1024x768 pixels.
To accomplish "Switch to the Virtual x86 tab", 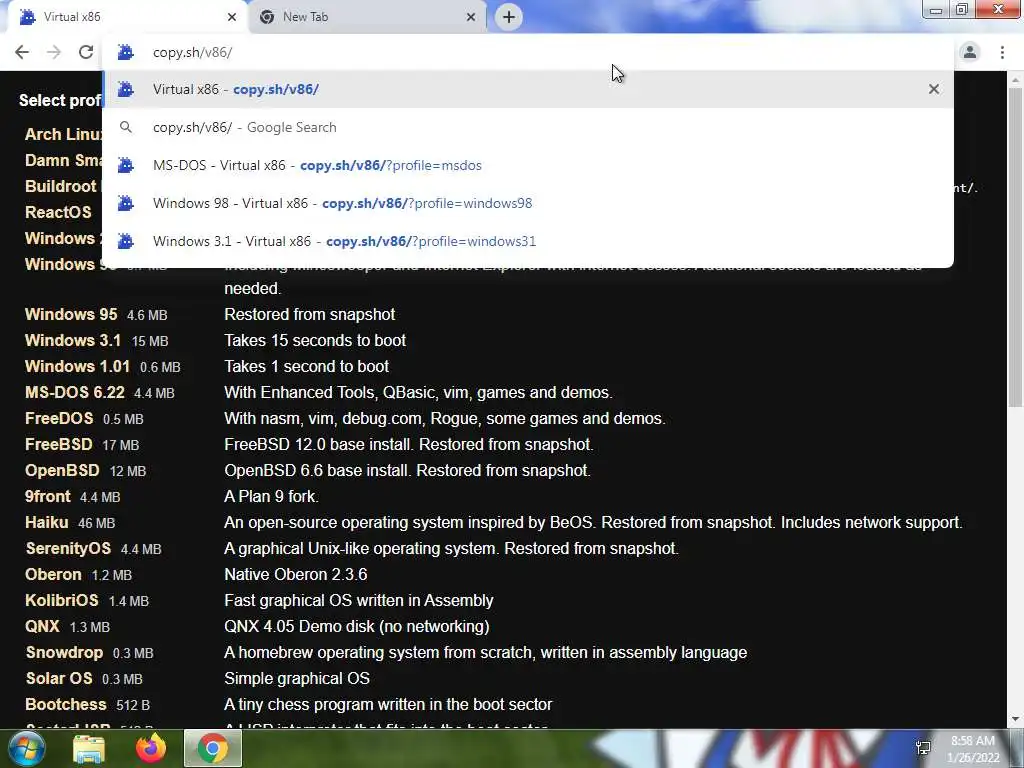I will [x=127, y=17].
